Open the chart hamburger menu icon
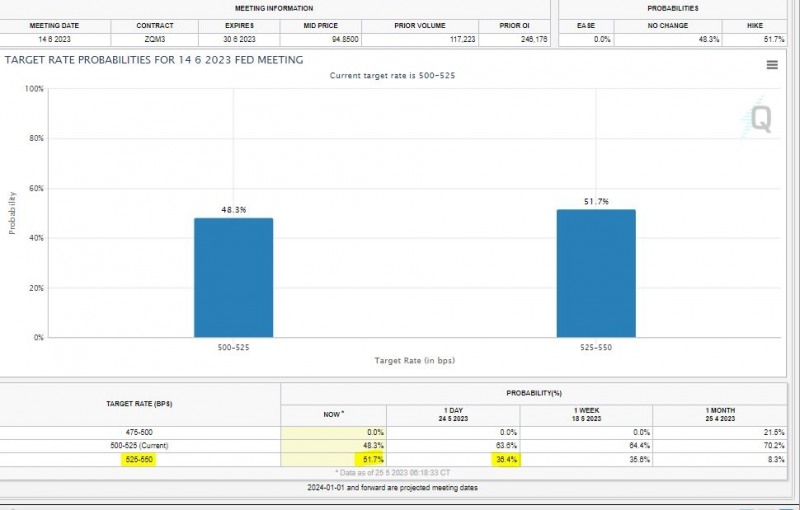The width and height of the screenshot is (800, 510). click(772, 65)
